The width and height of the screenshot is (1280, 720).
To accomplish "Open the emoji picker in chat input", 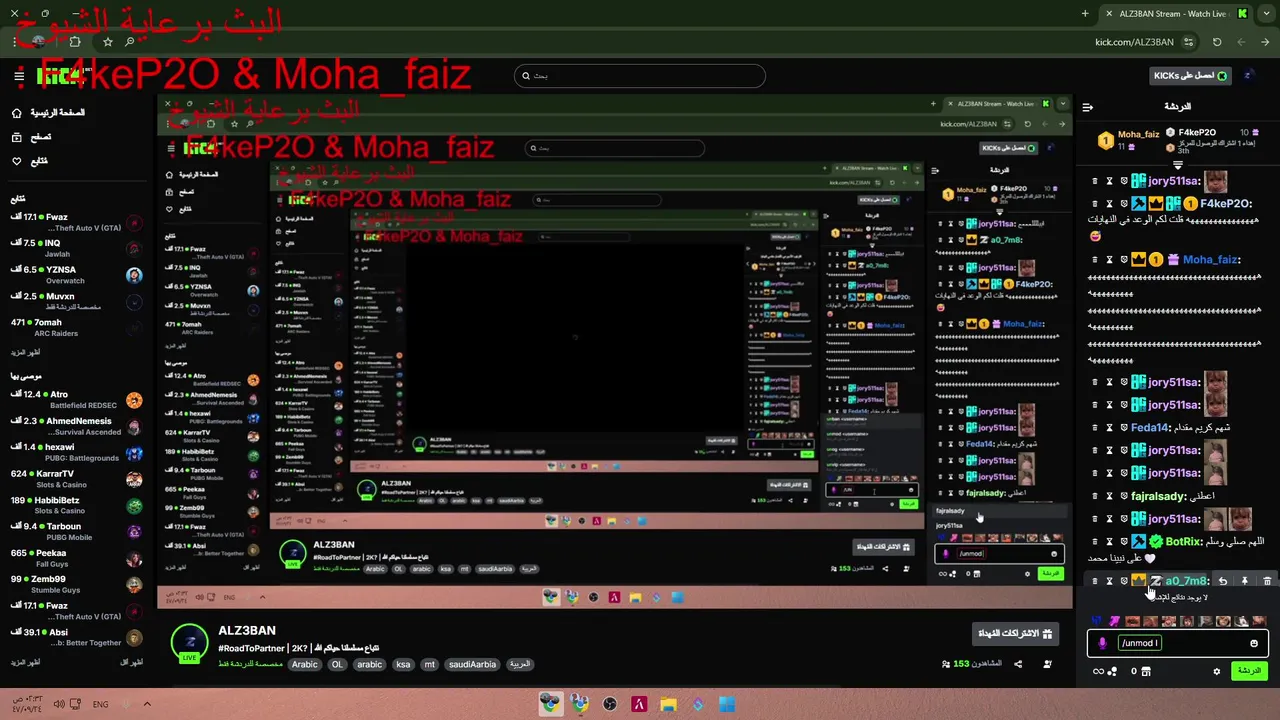I will click(1254, 643).
